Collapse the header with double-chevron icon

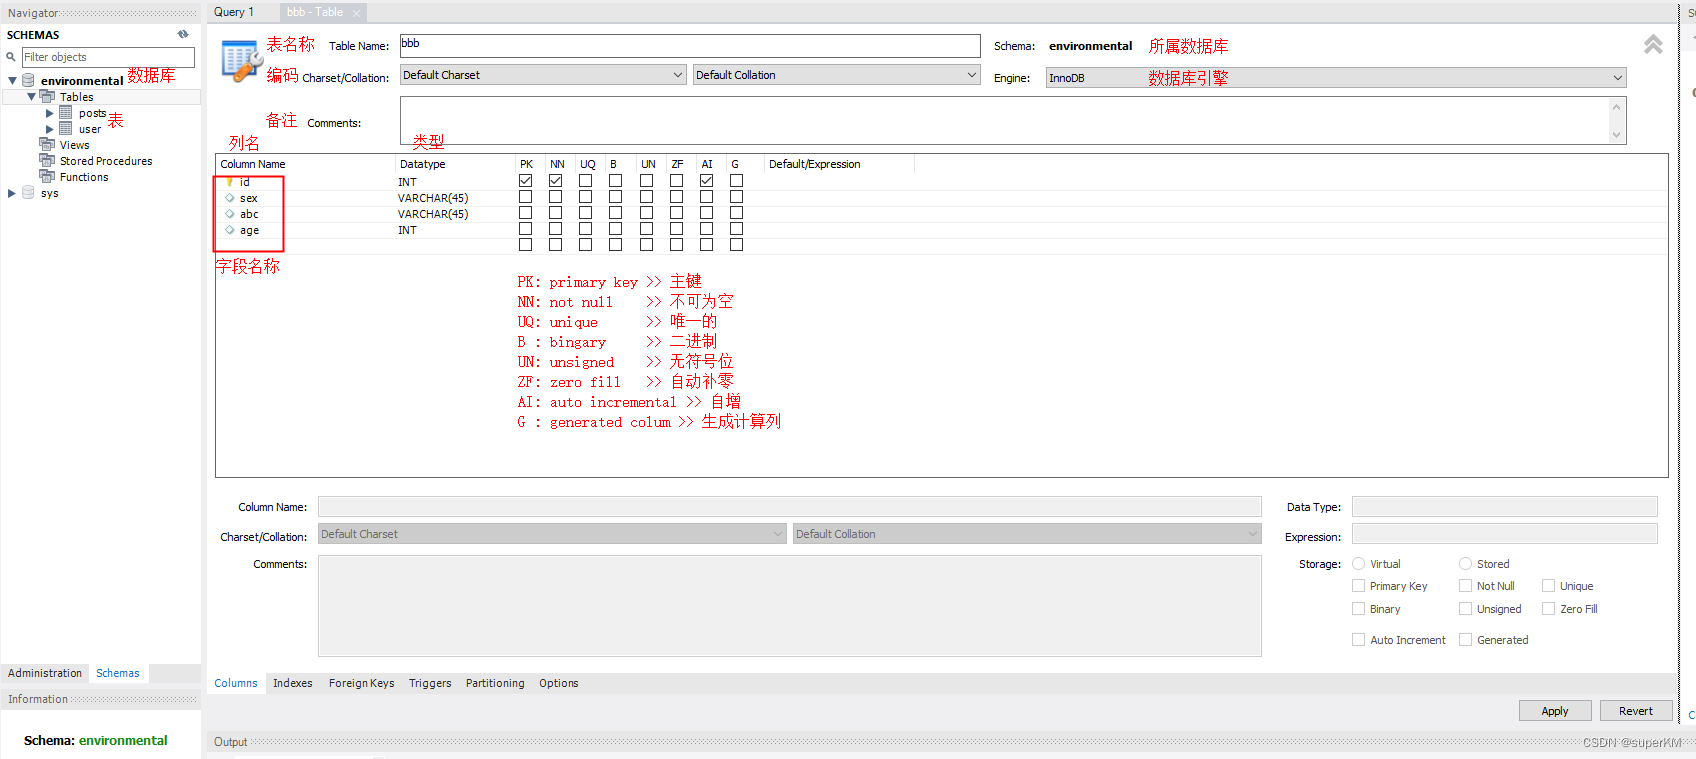point(1653,45)
